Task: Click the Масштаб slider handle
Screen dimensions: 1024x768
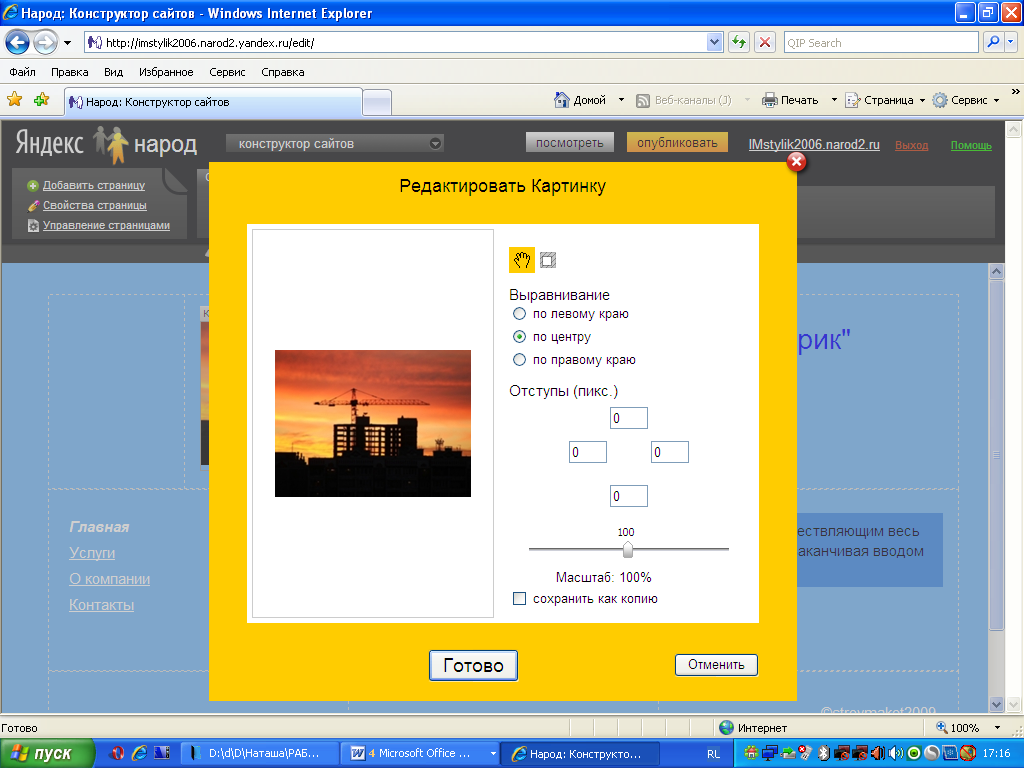Action: (x=628, y=550)
